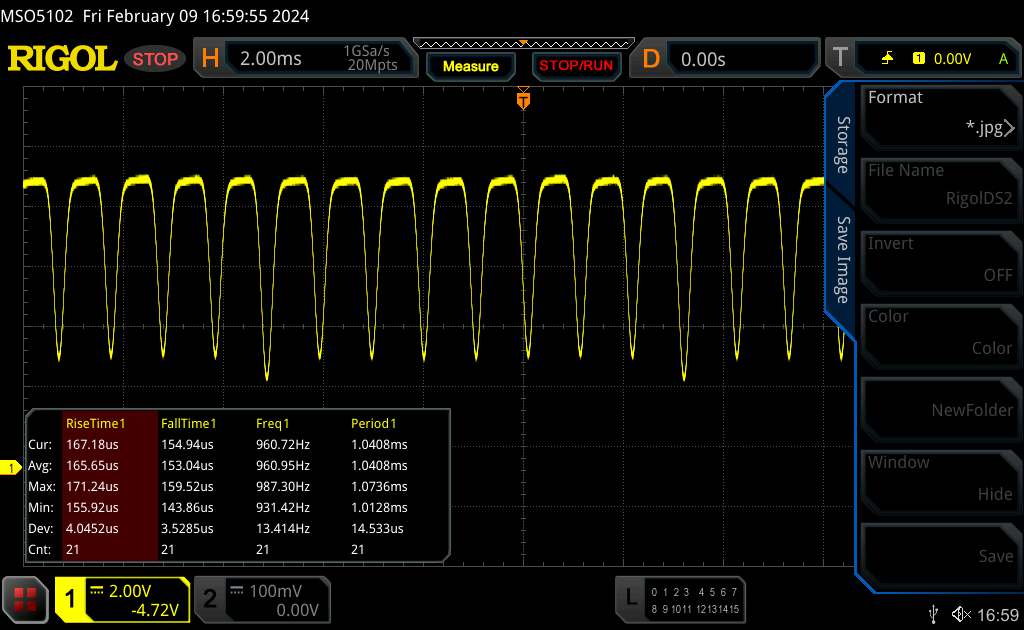
Task: Click the 1GSa/s sample rate readout
Action: (366, 51)
